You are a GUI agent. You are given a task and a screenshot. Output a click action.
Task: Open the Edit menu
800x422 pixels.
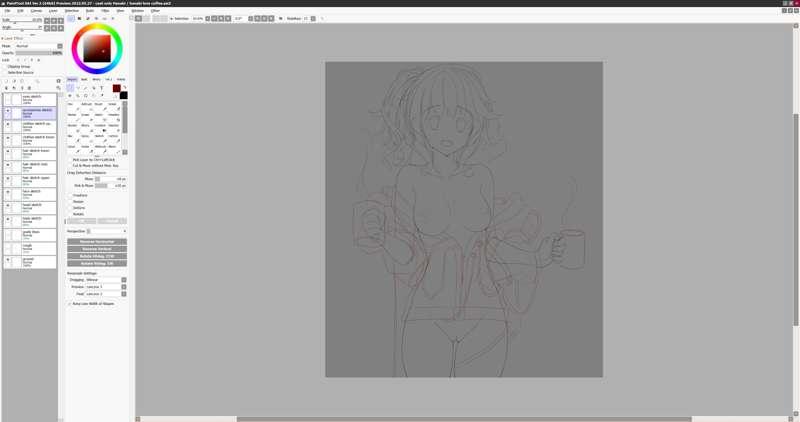point(20,10)
